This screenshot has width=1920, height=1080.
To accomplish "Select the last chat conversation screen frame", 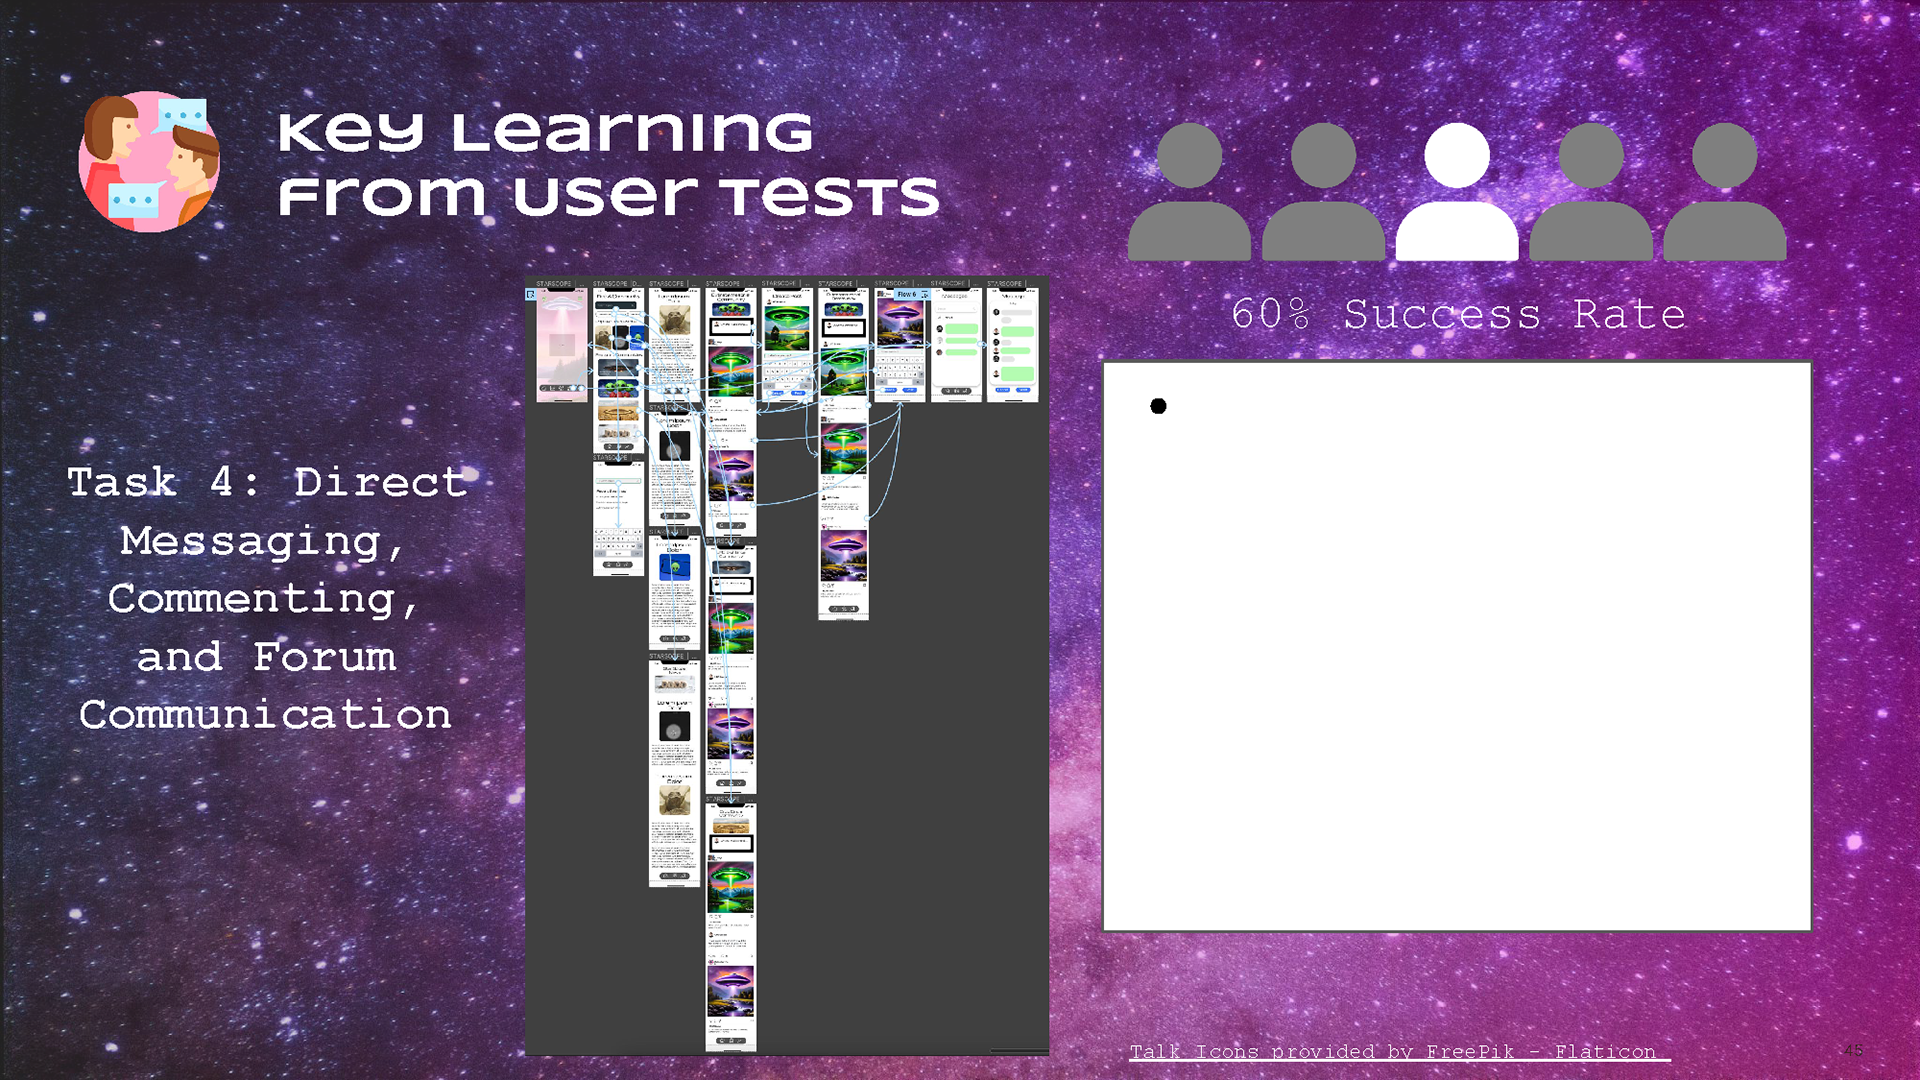I will 1012,346.
